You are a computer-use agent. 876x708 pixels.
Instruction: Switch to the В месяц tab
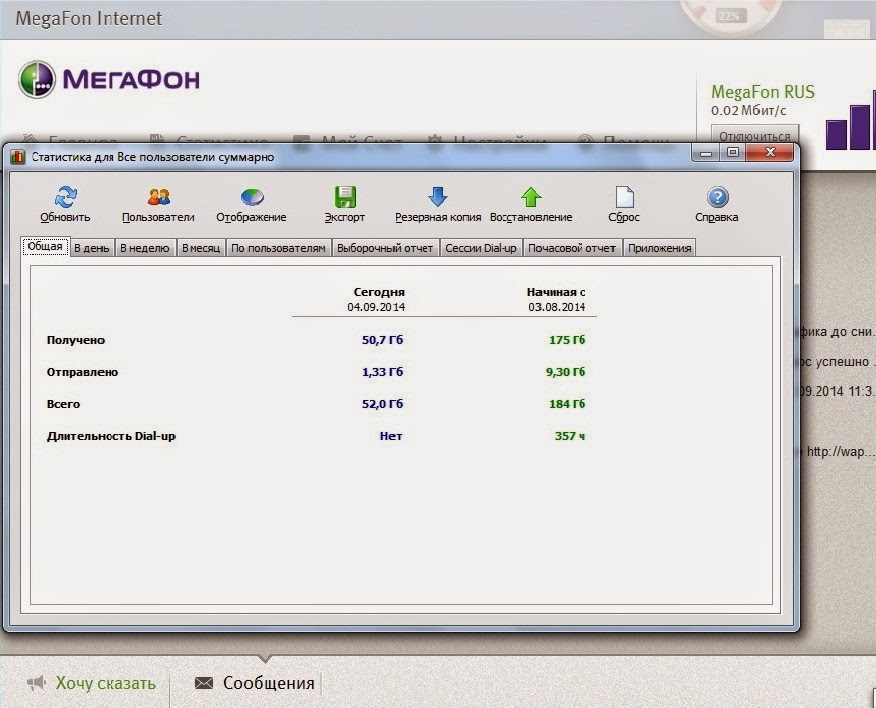tap(201, 248)
